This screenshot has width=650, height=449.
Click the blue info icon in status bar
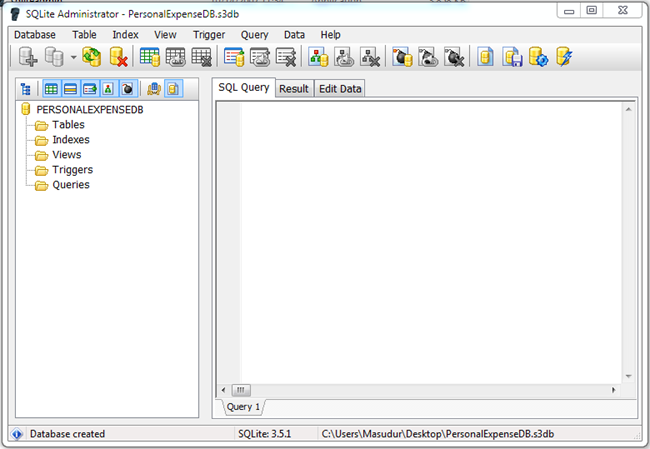click(17, 434)
